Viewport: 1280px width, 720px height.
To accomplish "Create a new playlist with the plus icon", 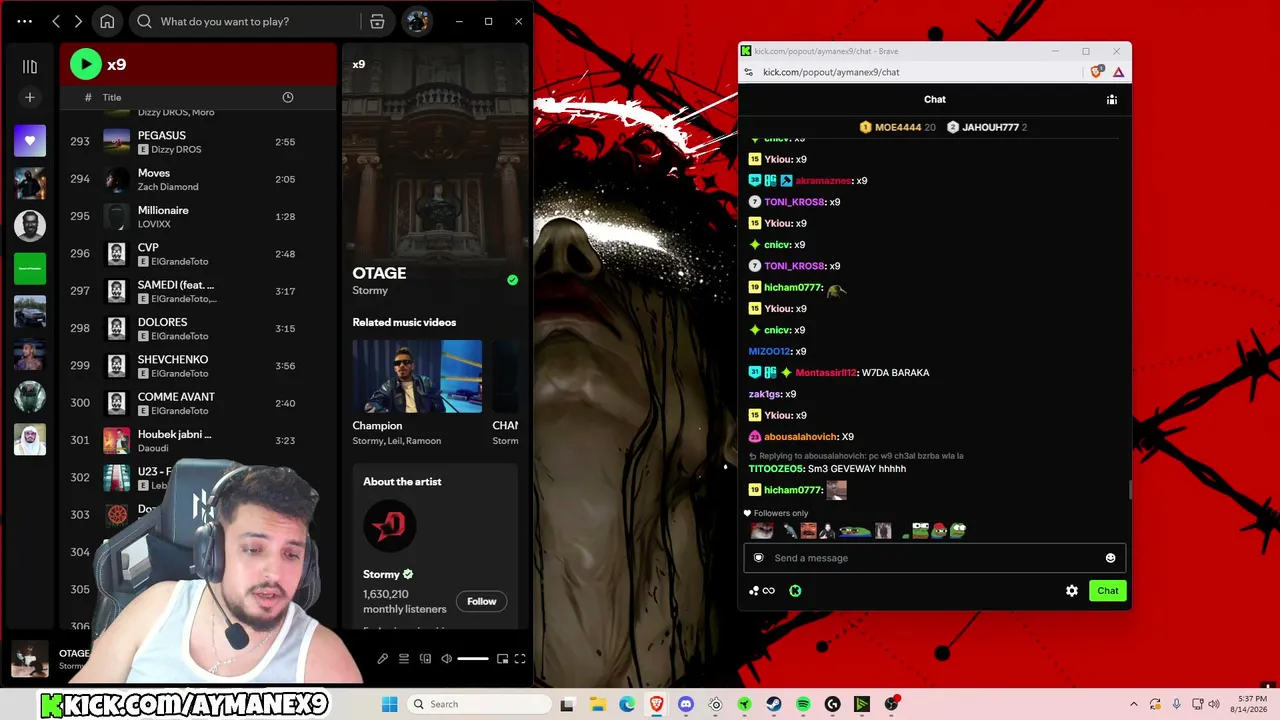I will click(x=30, y=97).
